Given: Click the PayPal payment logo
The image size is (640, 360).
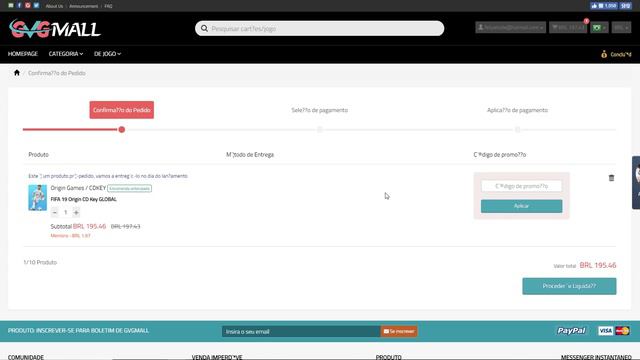Looking at the screenshot, I should coord(571,331).
